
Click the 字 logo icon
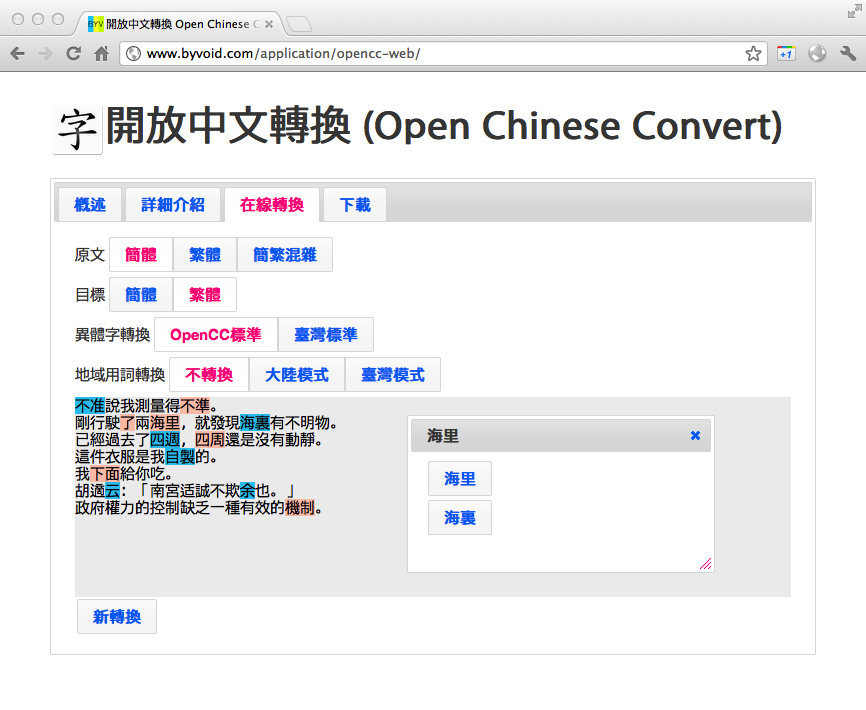pos(77,130)
